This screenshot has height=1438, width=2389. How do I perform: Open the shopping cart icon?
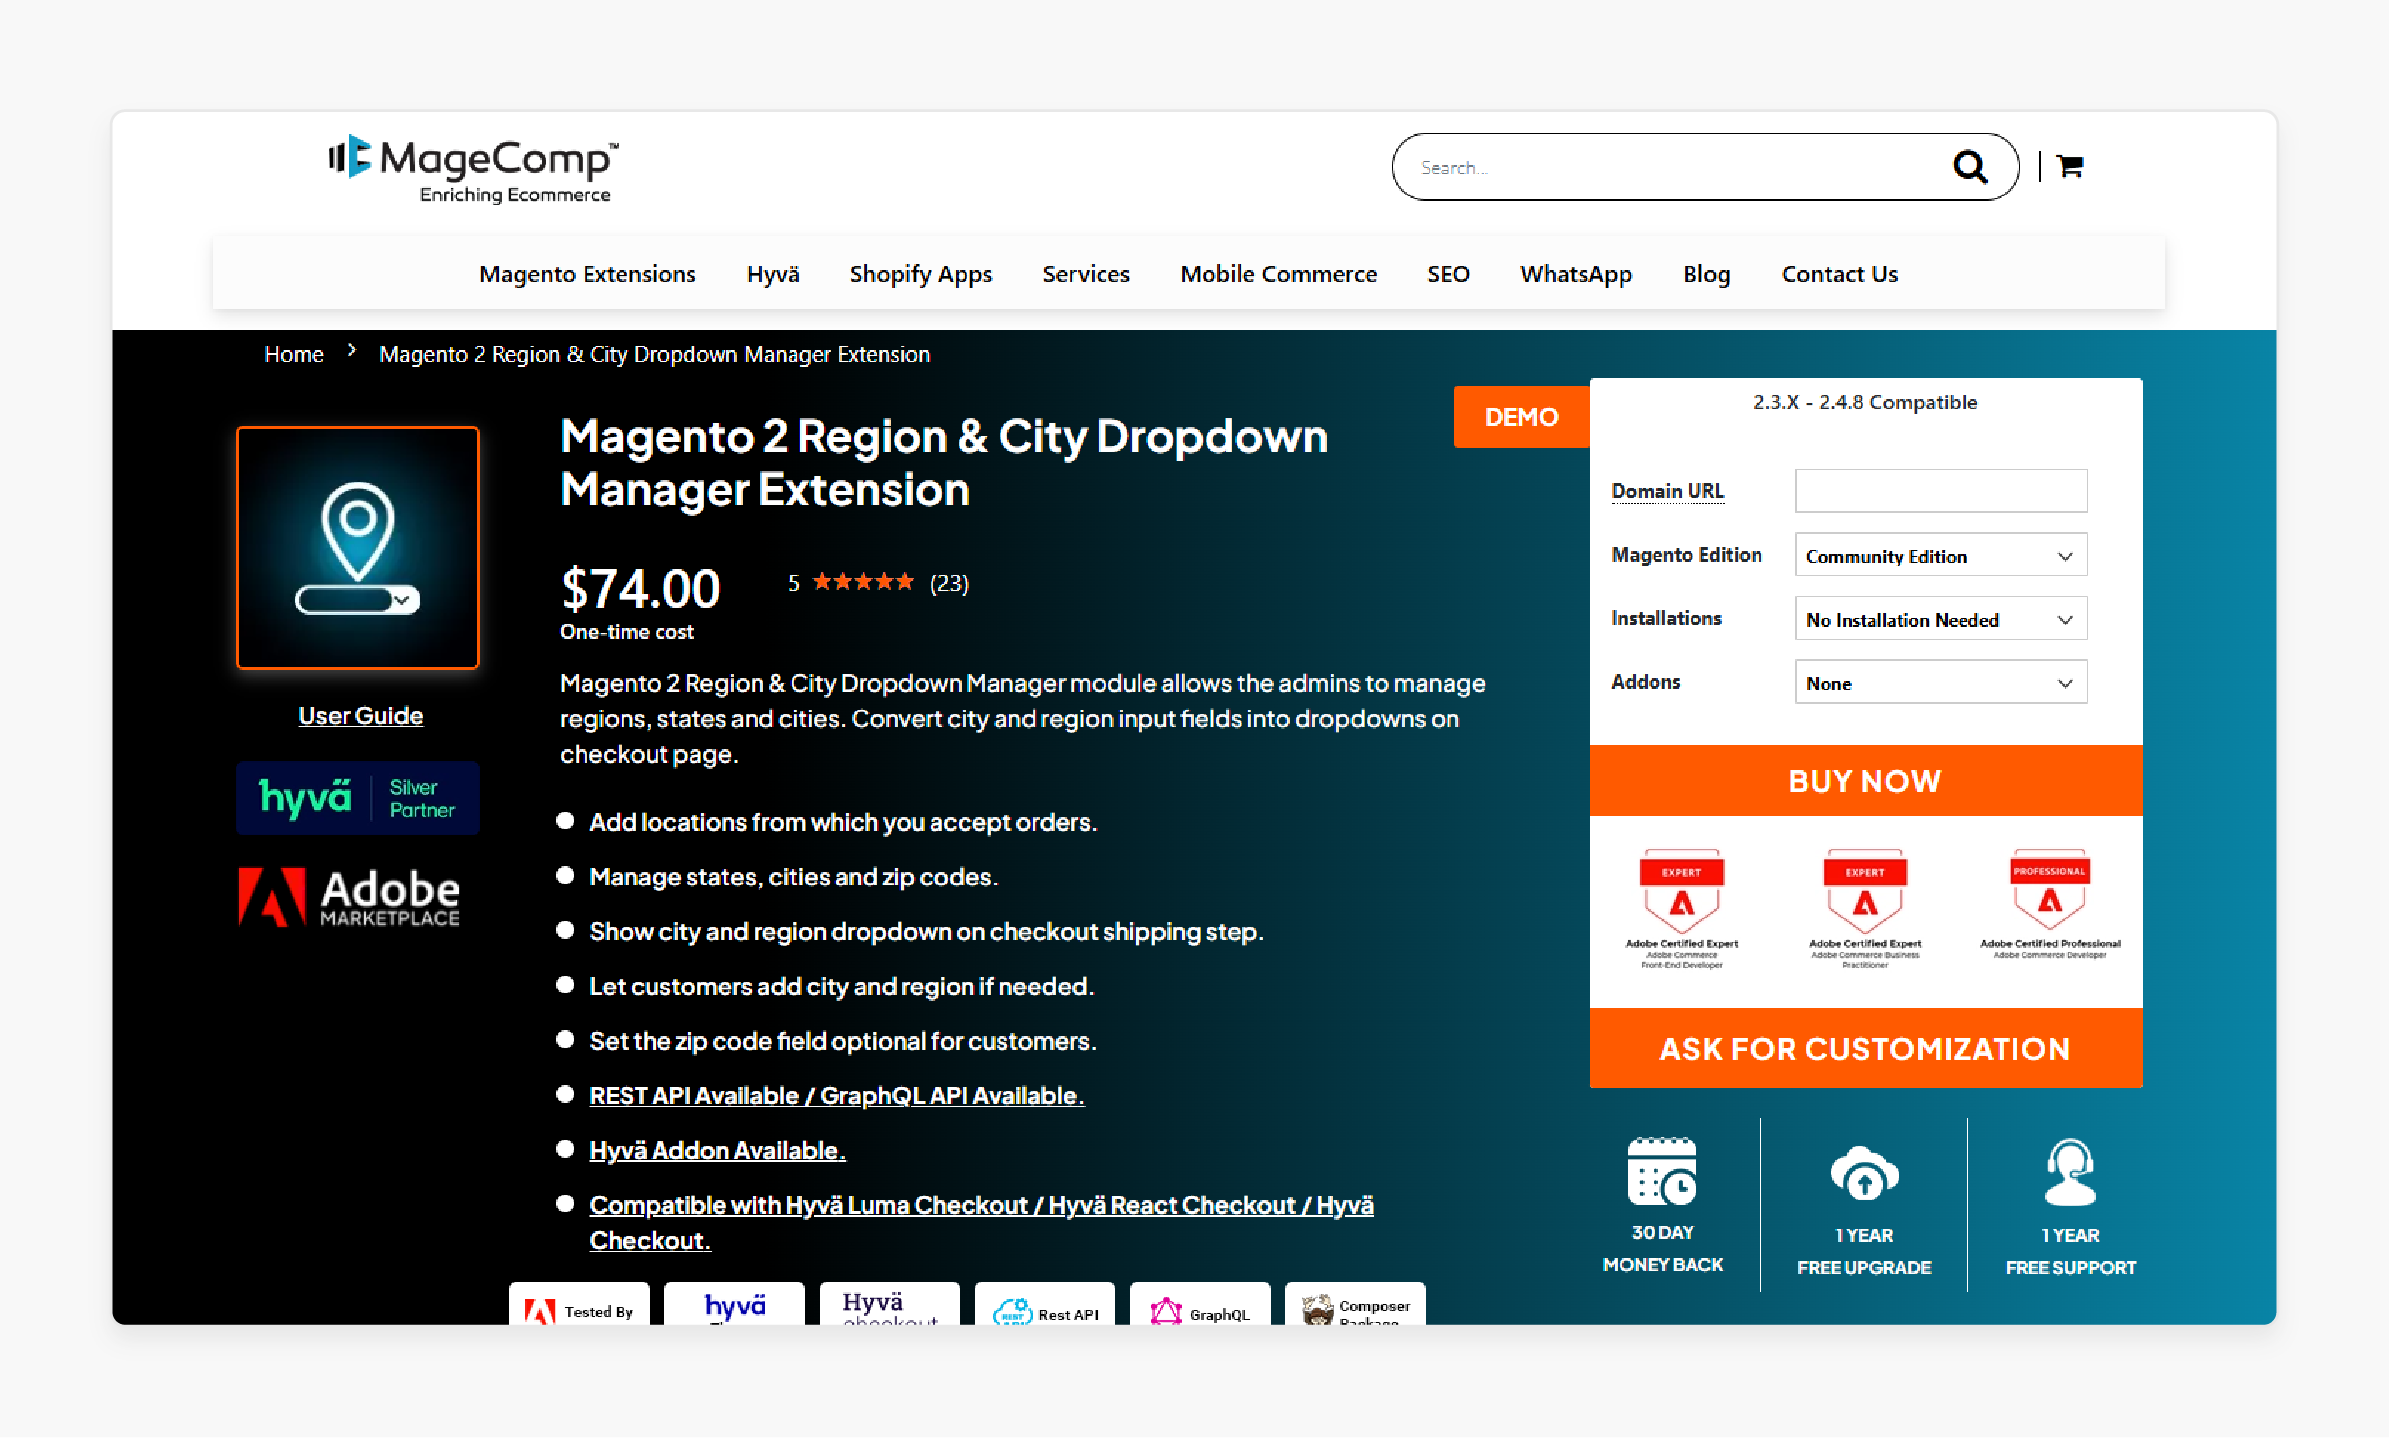coord(2070,166)
